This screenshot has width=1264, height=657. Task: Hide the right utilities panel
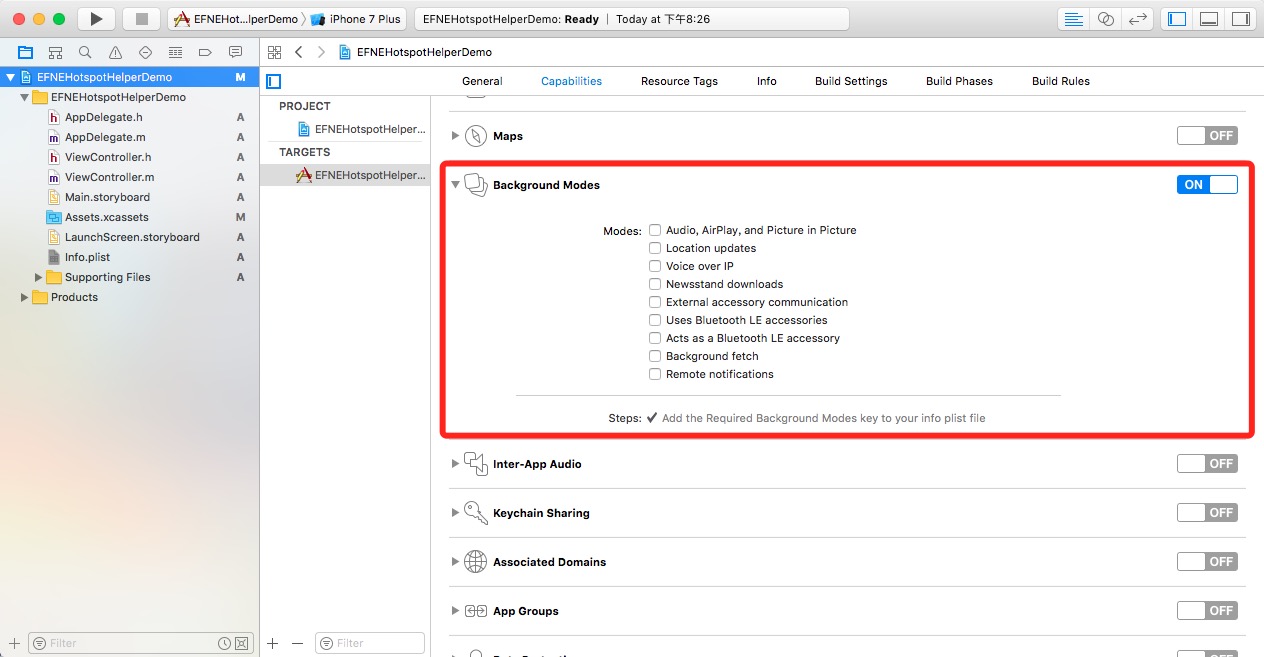point(1240,19)
